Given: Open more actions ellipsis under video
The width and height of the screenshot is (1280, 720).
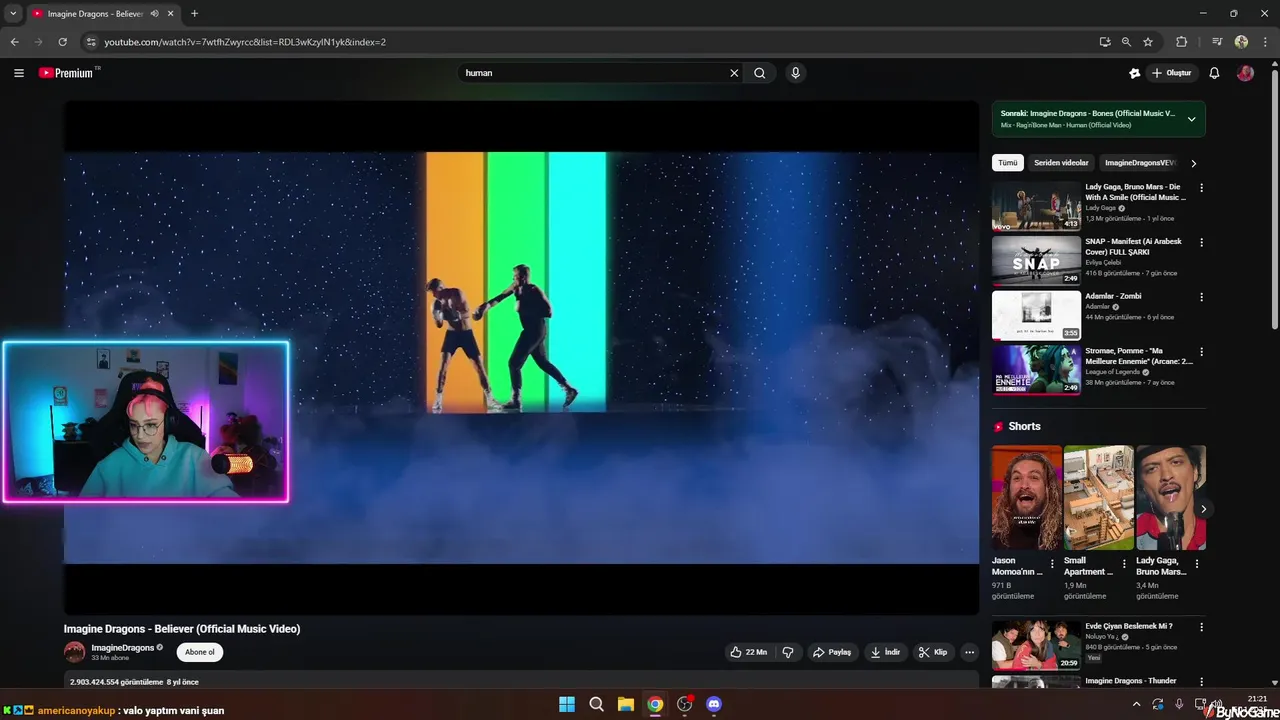Looking at the screenshot, I should point(969,652).
